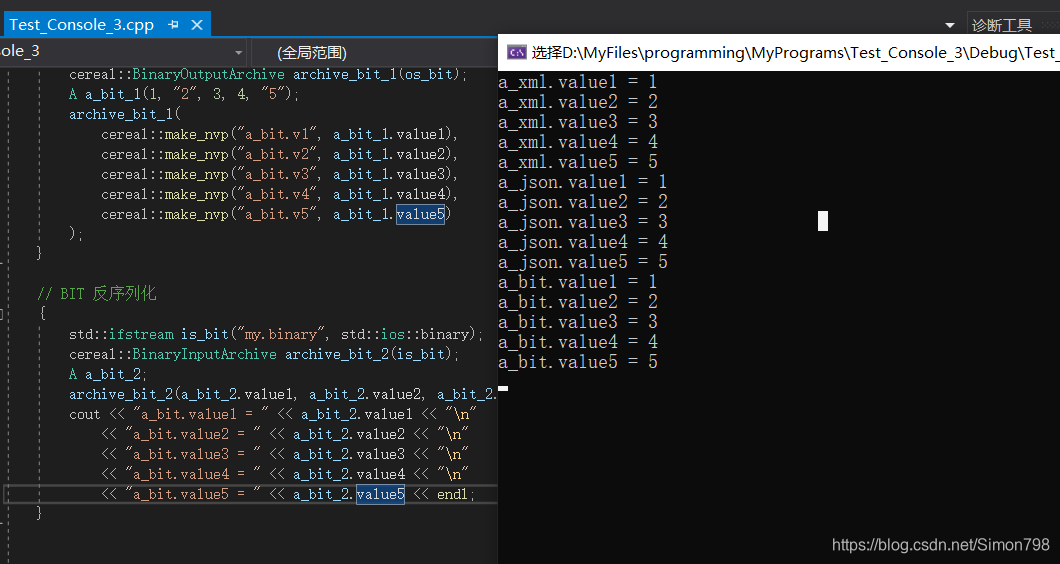This screenshot has width=1060, height=564.
Task: Pin the Test_Console_3.cpp tab
Action: pyautogui.click(x=173, y=25)
